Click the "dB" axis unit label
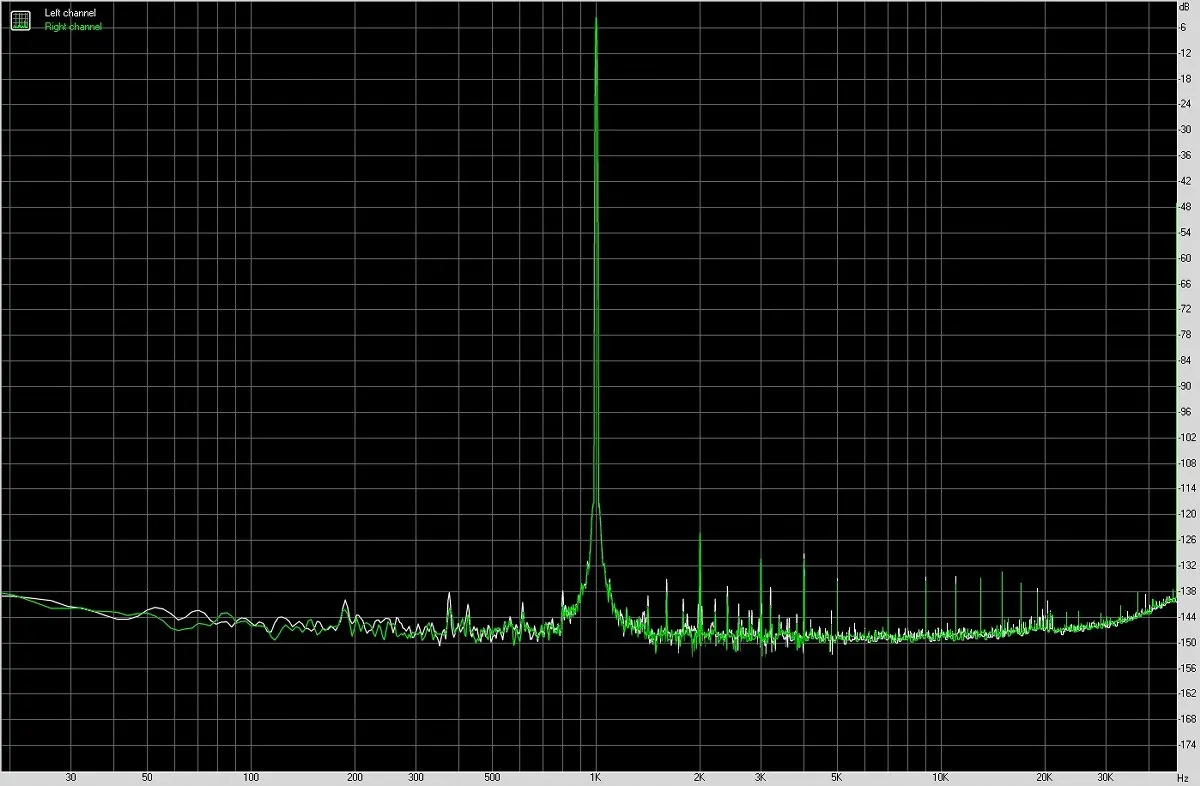This screenshot has height=786, width=1200. pyautogui.click(x=1184, y=8)
